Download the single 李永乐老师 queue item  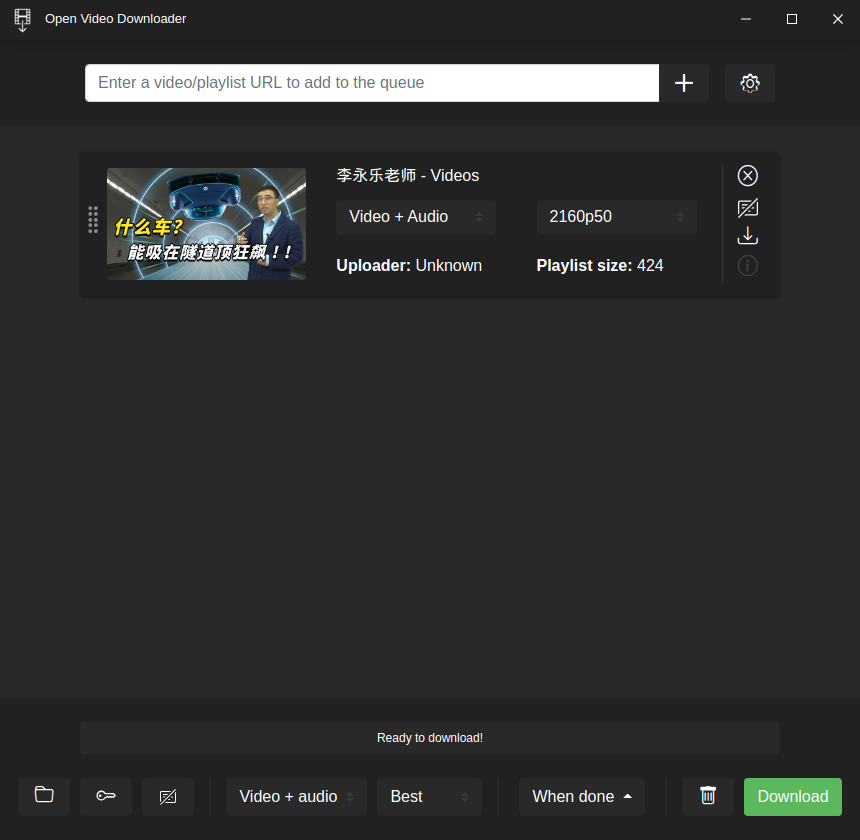tap(747, 236)
